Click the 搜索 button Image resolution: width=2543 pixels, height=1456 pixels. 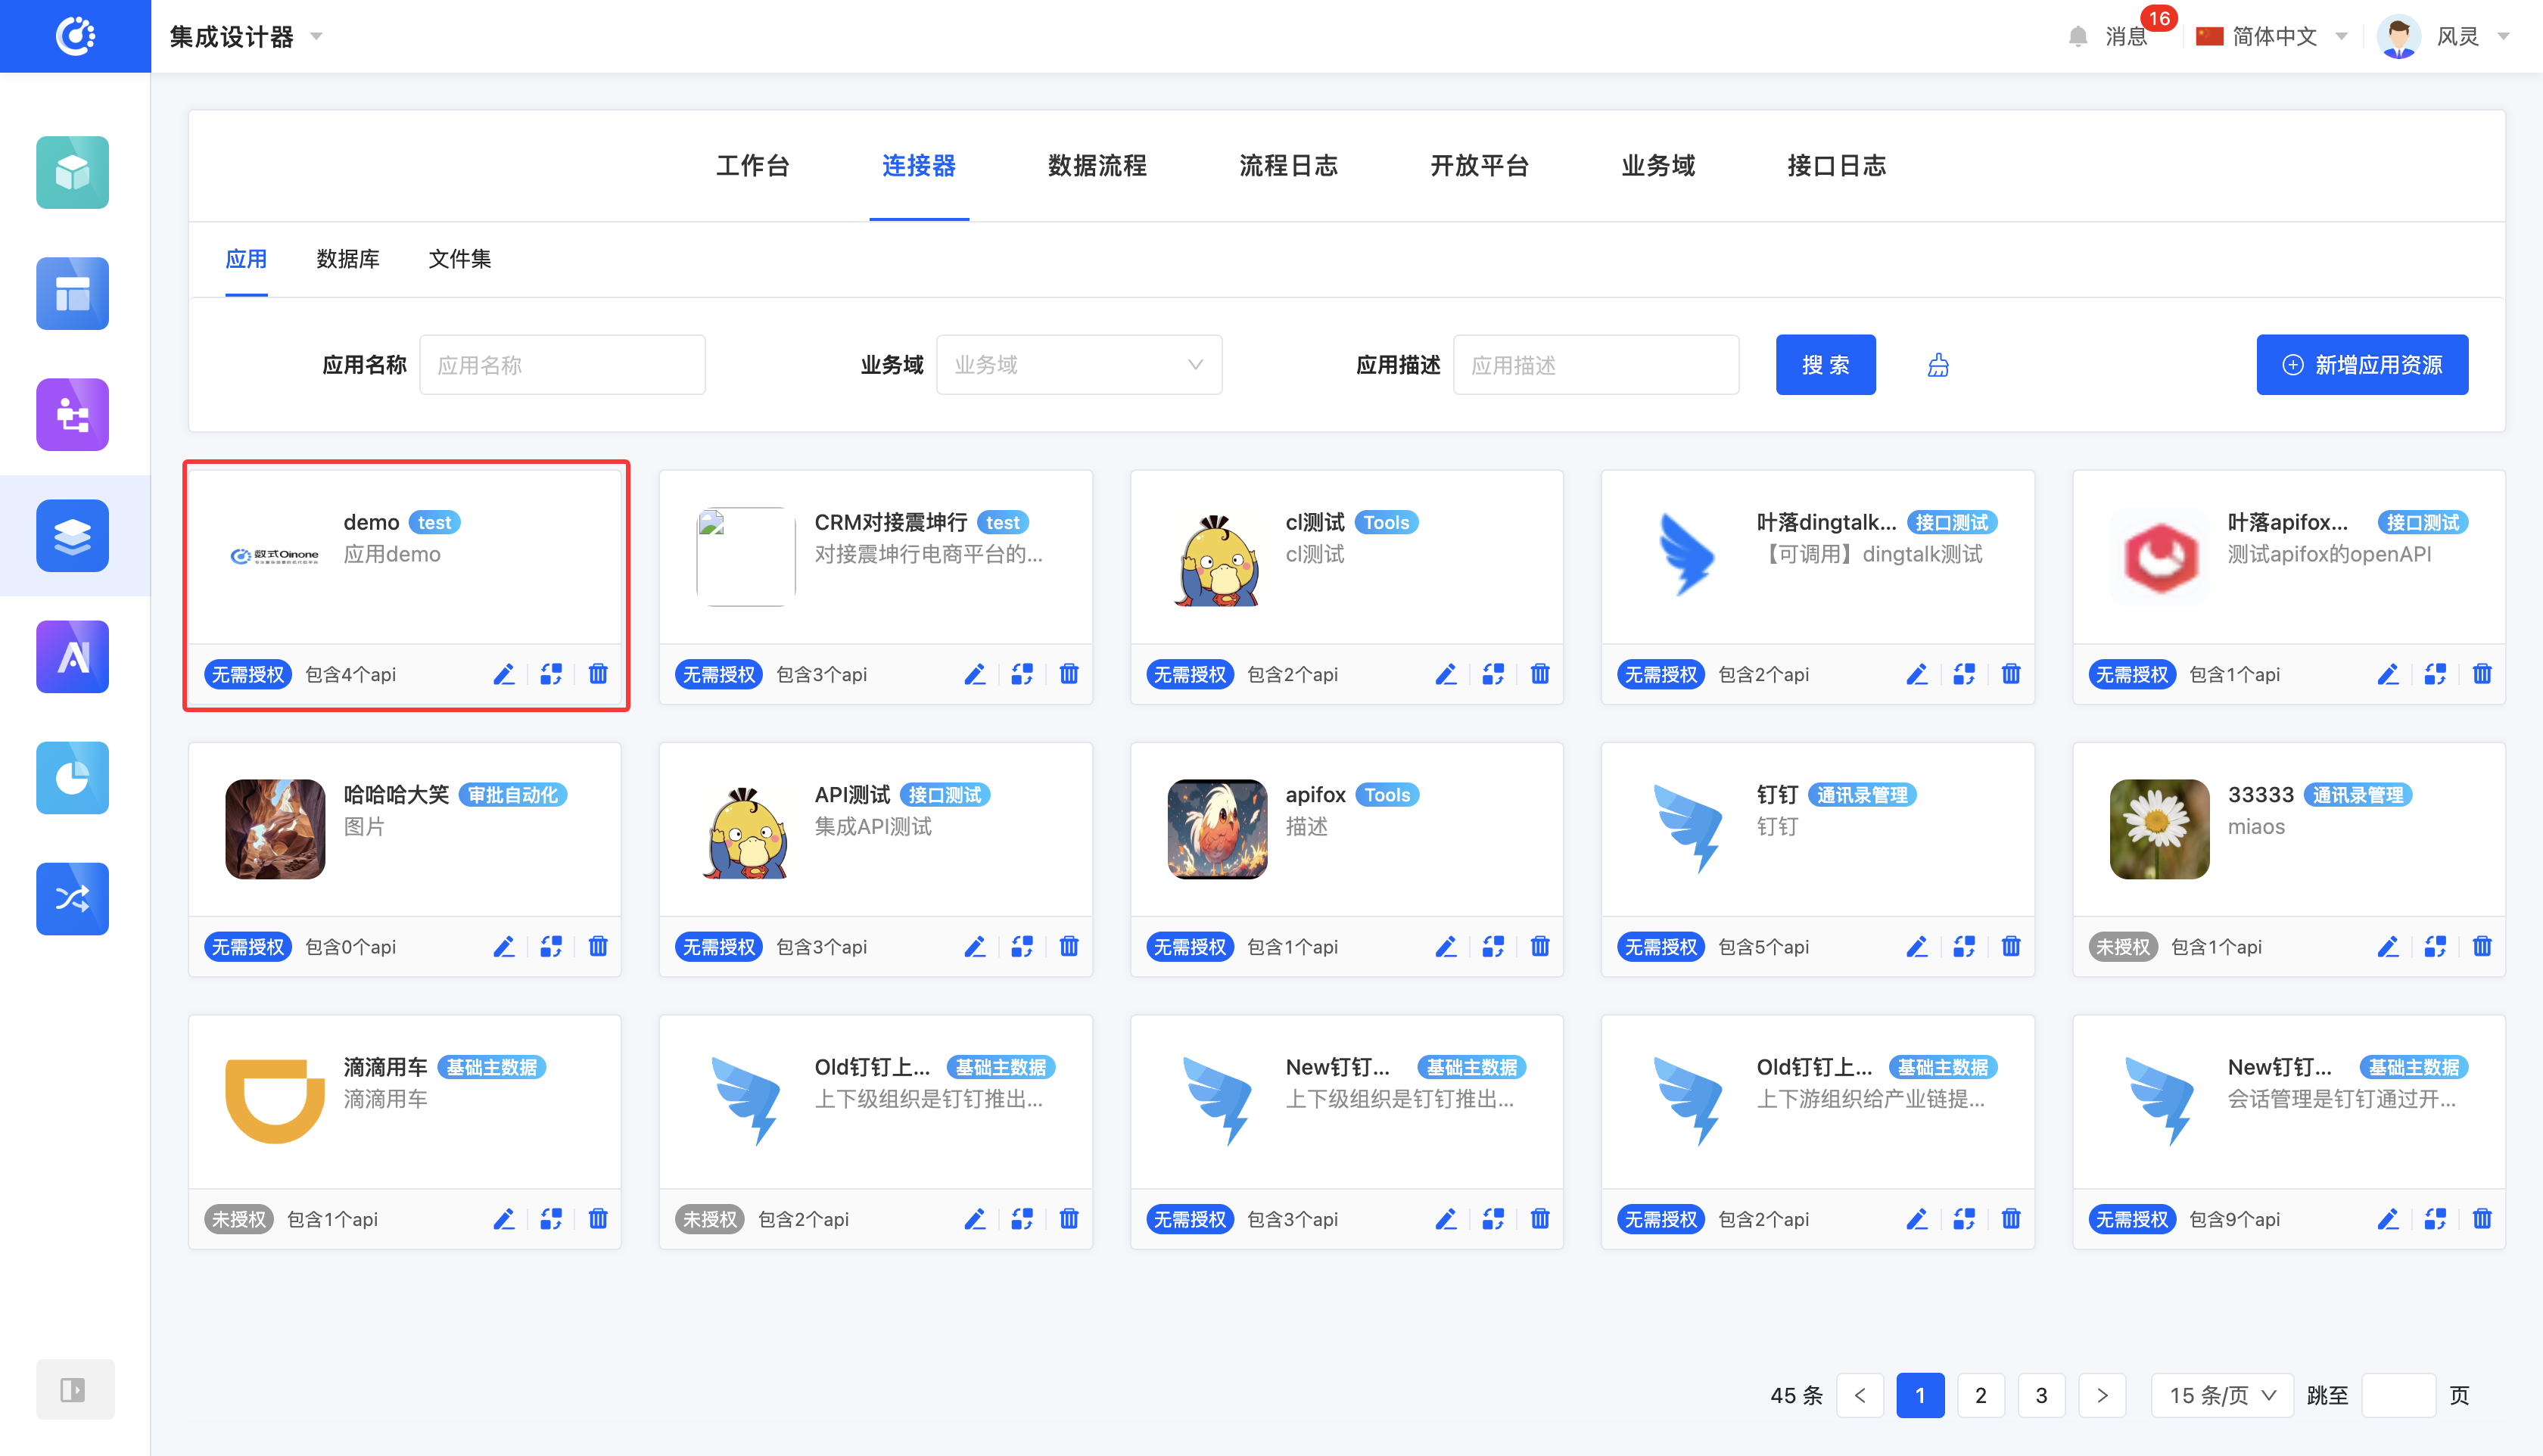click(x=1825, y=365)
